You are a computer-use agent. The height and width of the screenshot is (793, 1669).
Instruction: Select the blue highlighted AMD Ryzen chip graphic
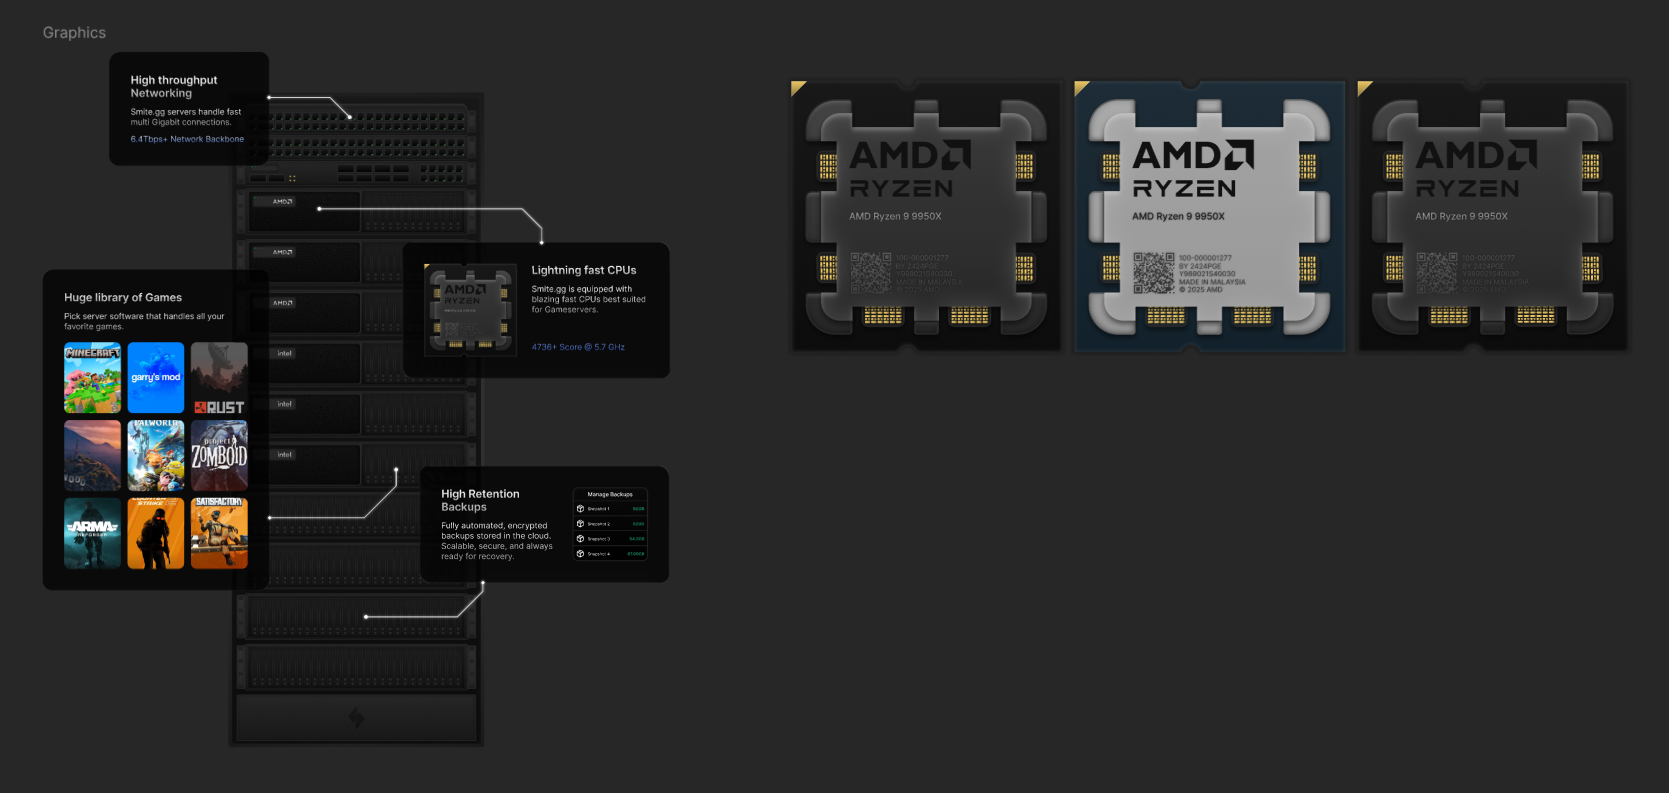[x=1209, y=217]
